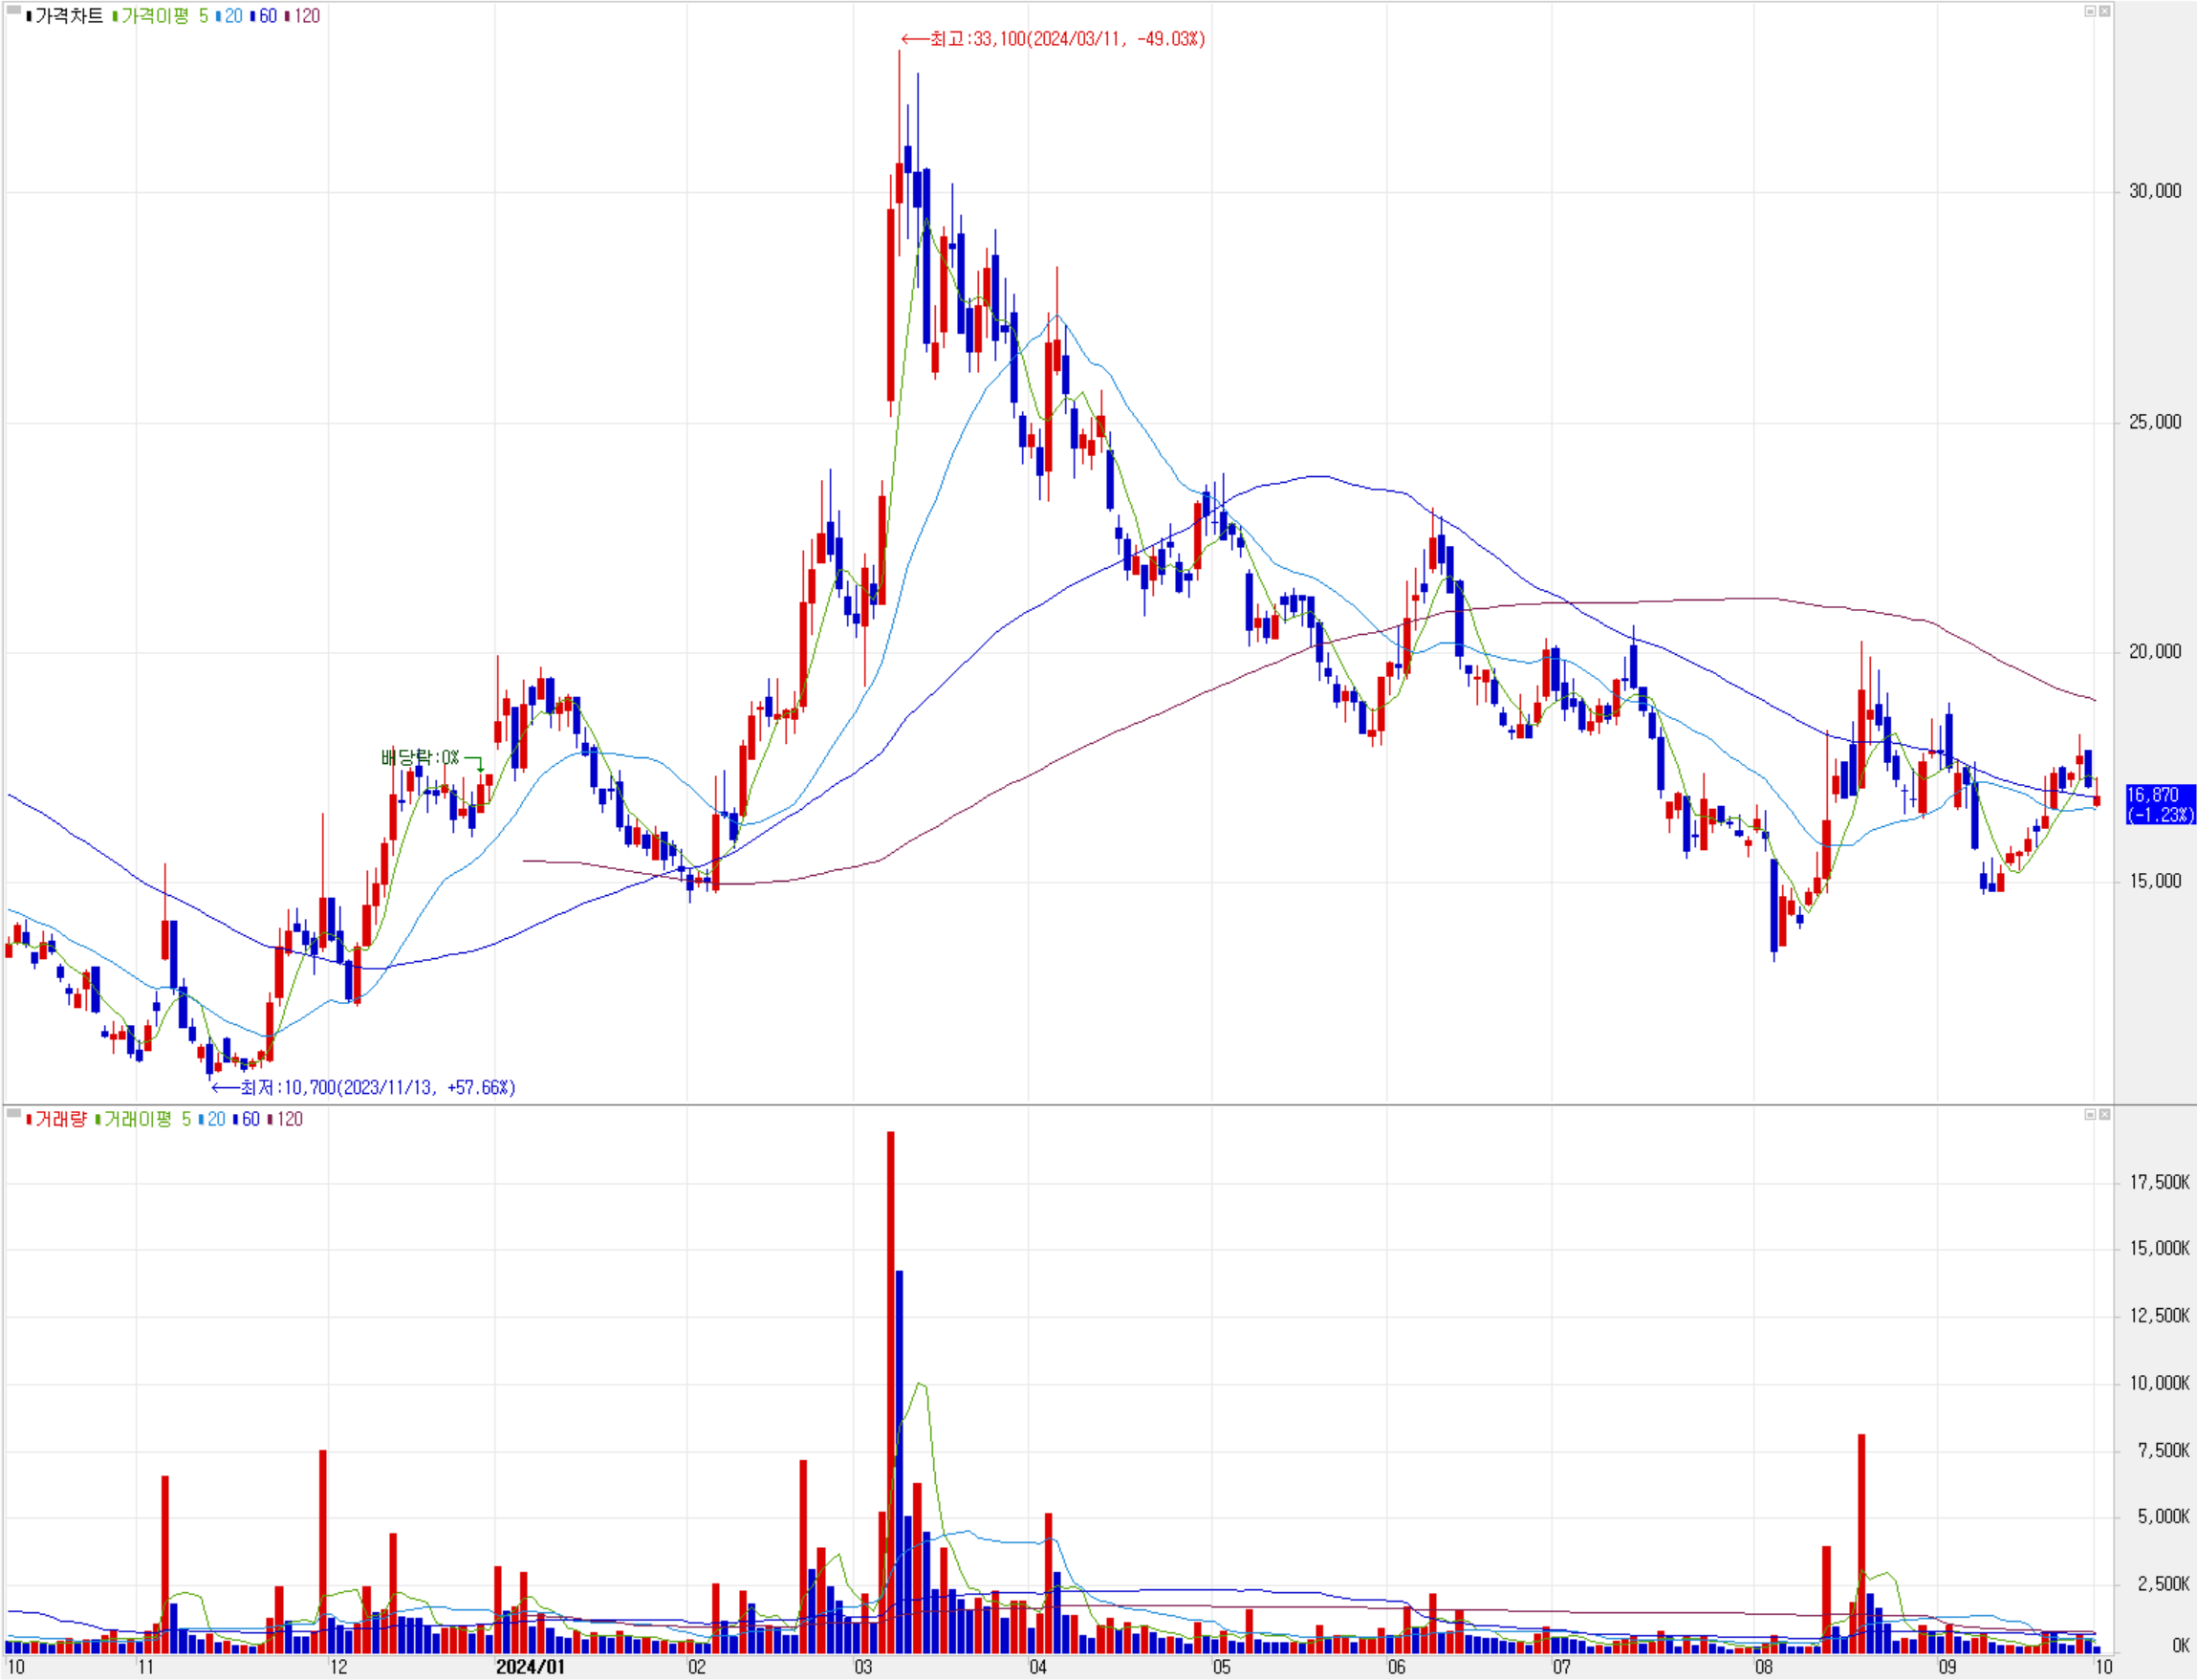The image size is (2197, 1680).
Task: Click the gray handle icon in price chart corner
Action: (13, 10)
